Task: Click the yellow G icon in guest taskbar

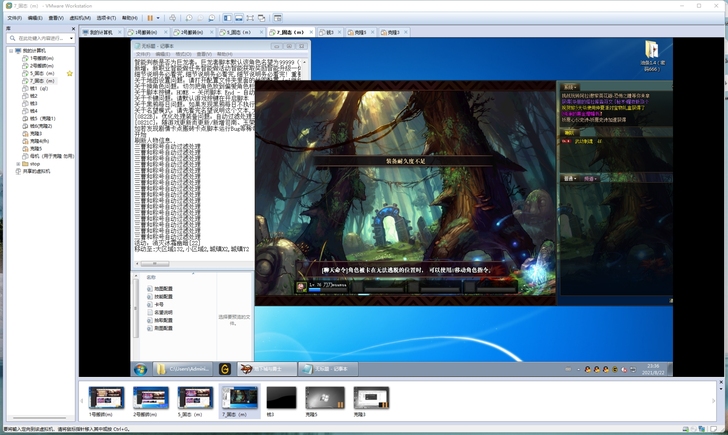Action: pos(225,369)
